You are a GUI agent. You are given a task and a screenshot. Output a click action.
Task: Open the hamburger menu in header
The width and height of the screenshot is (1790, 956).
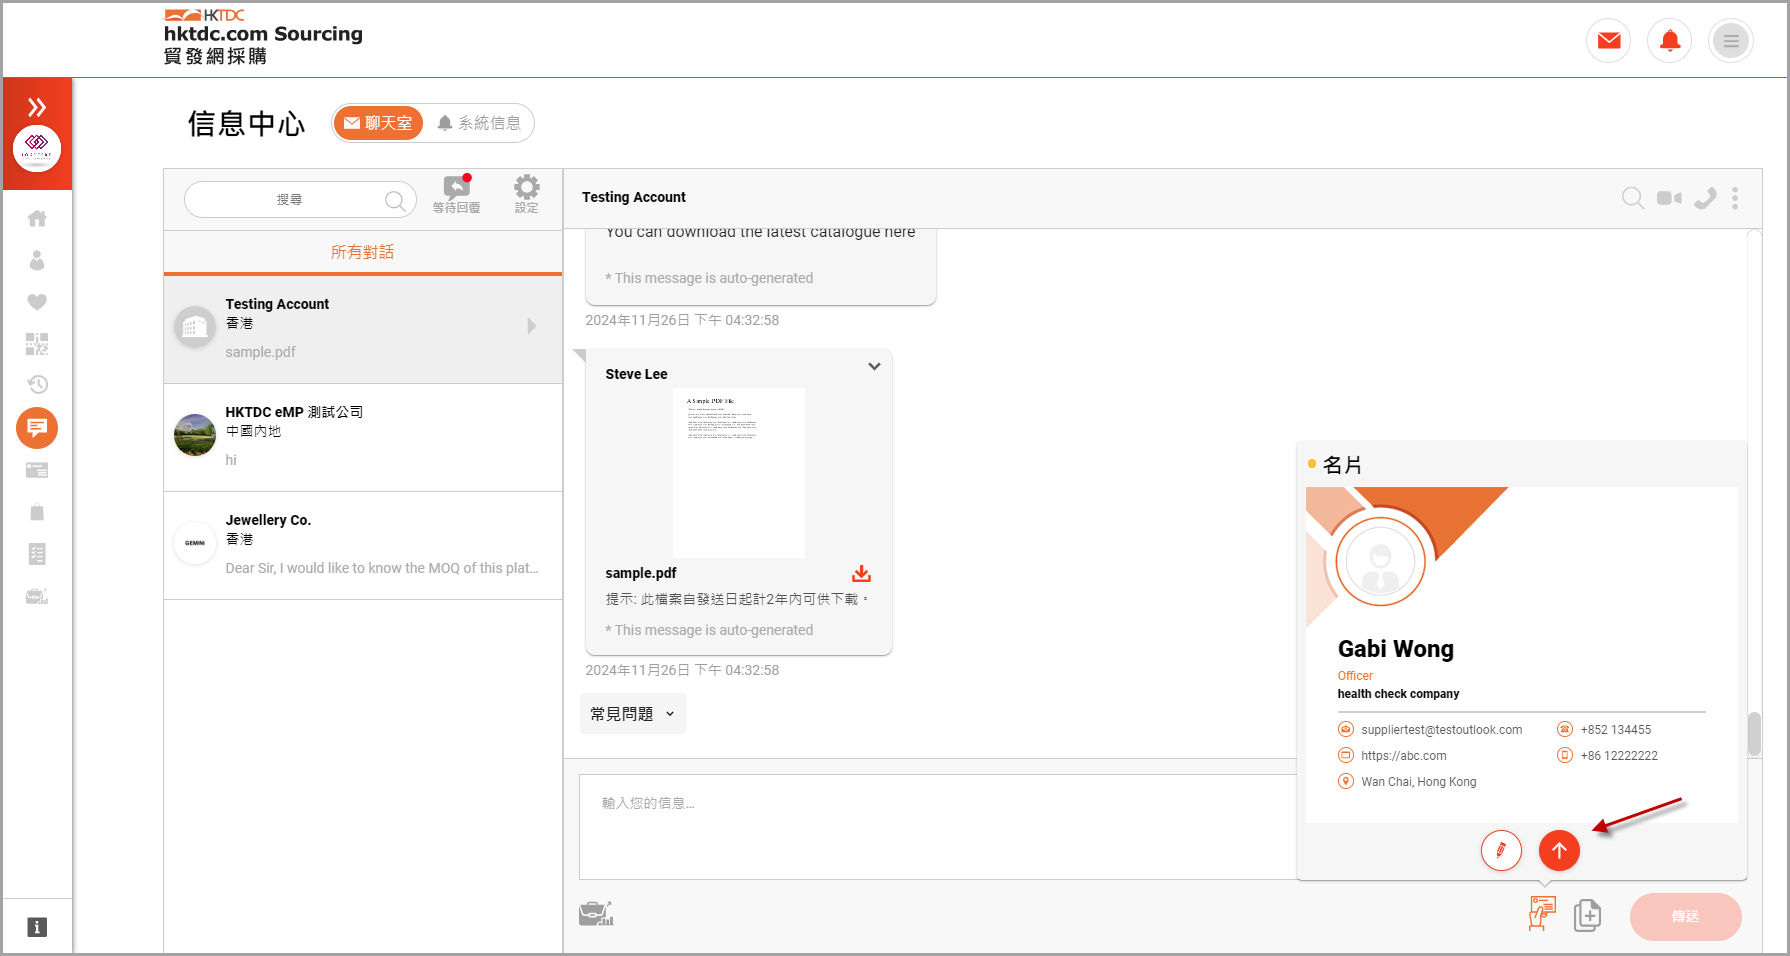[x=1731, y=41]
